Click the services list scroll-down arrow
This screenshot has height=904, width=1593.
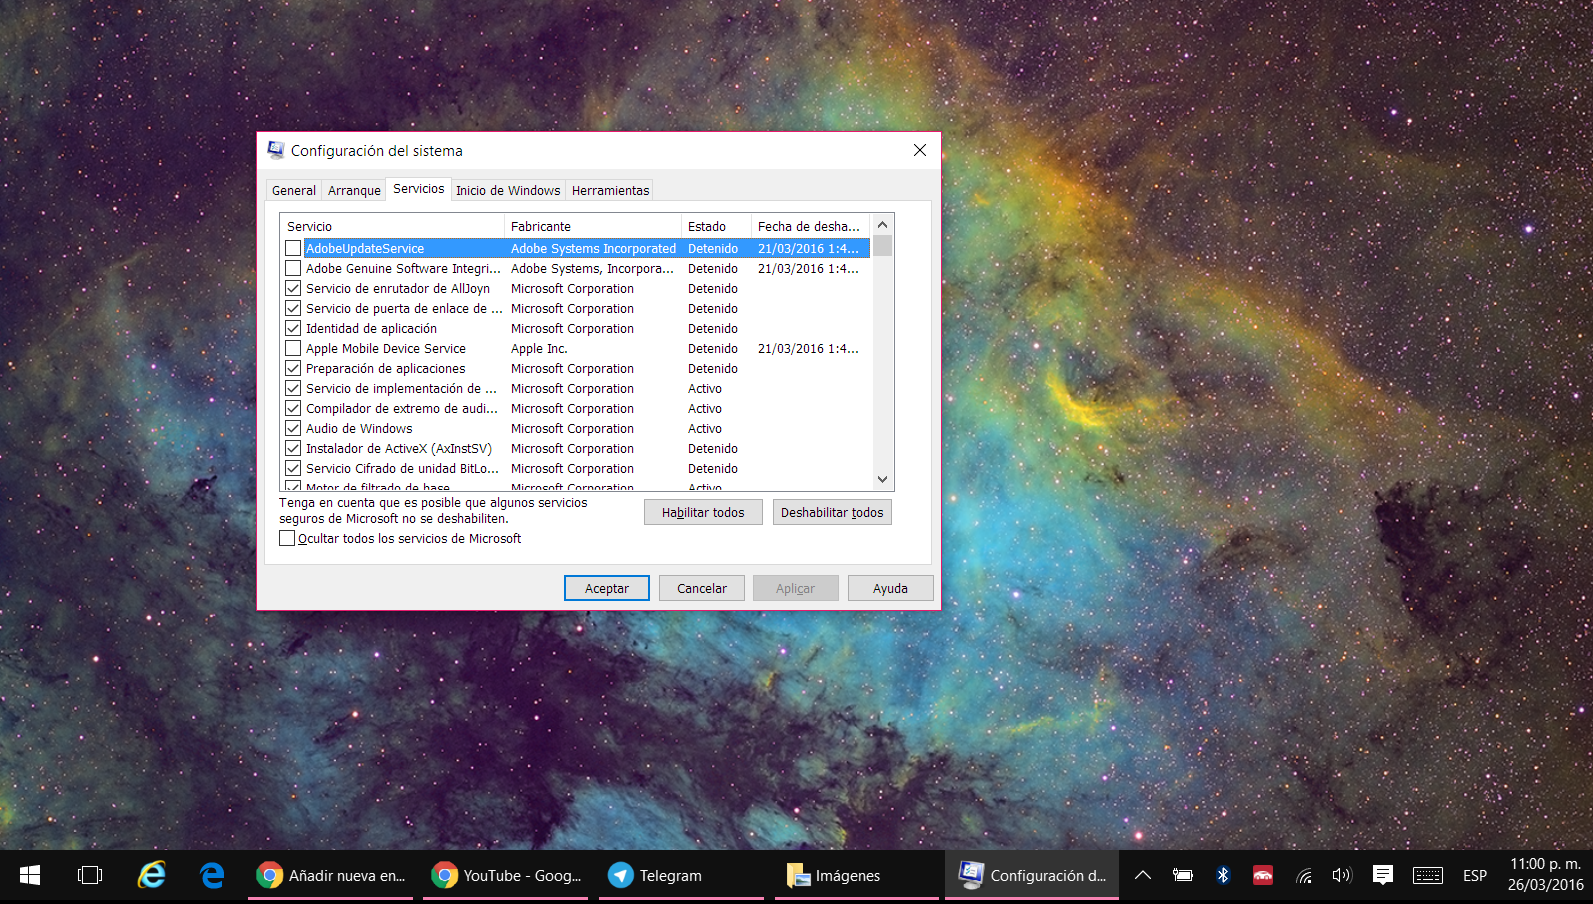click(x=882, y=479)
